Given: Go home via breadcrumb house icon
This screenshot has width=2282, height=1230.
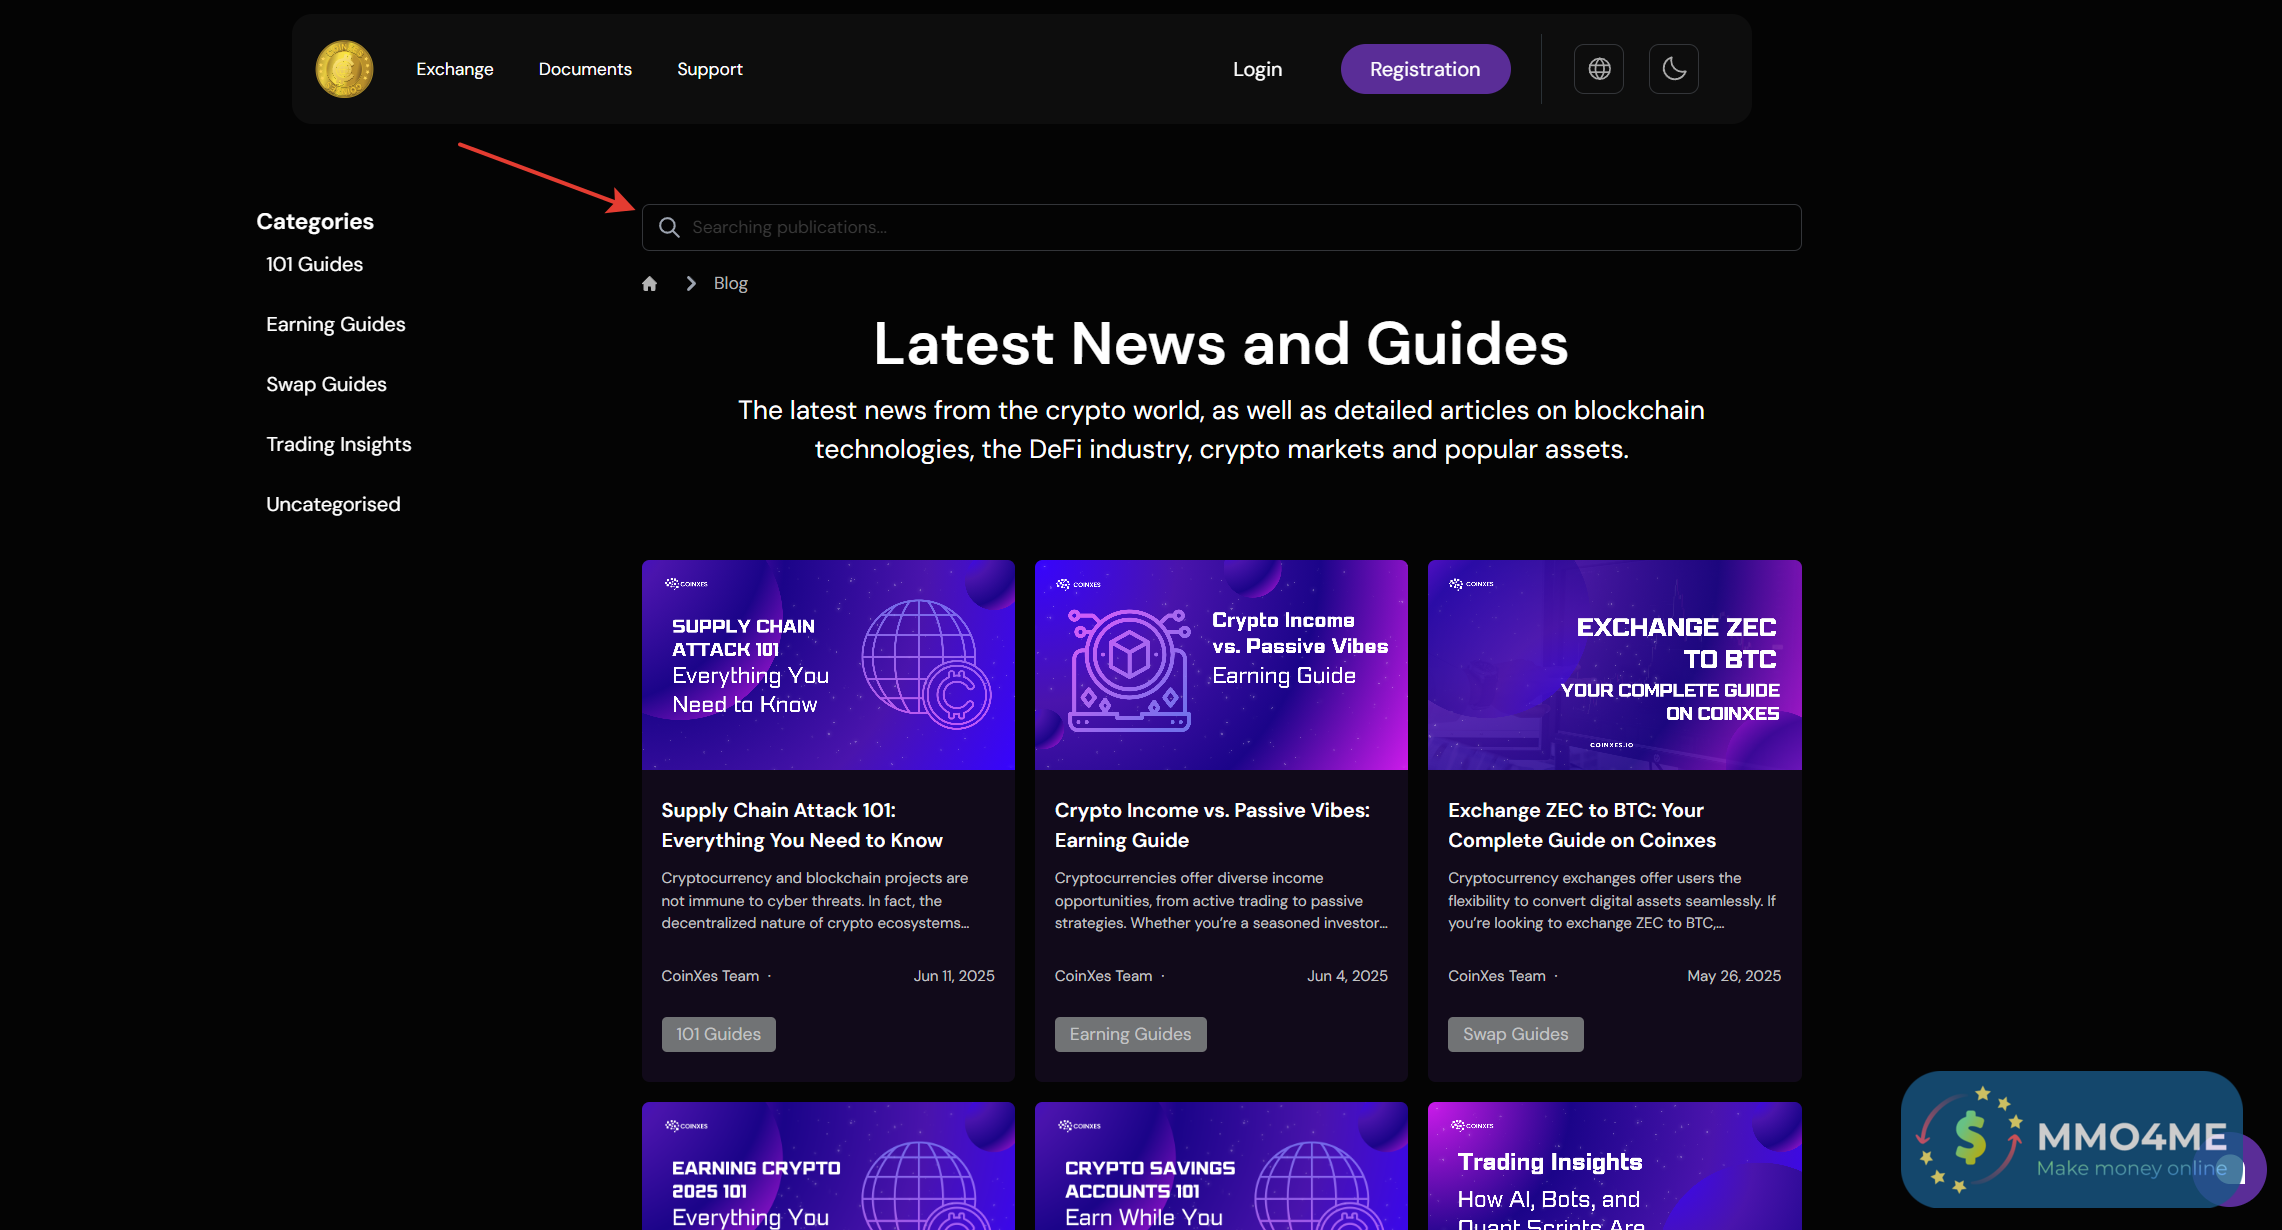Looking at the screenshot, I should pos(650,284).
